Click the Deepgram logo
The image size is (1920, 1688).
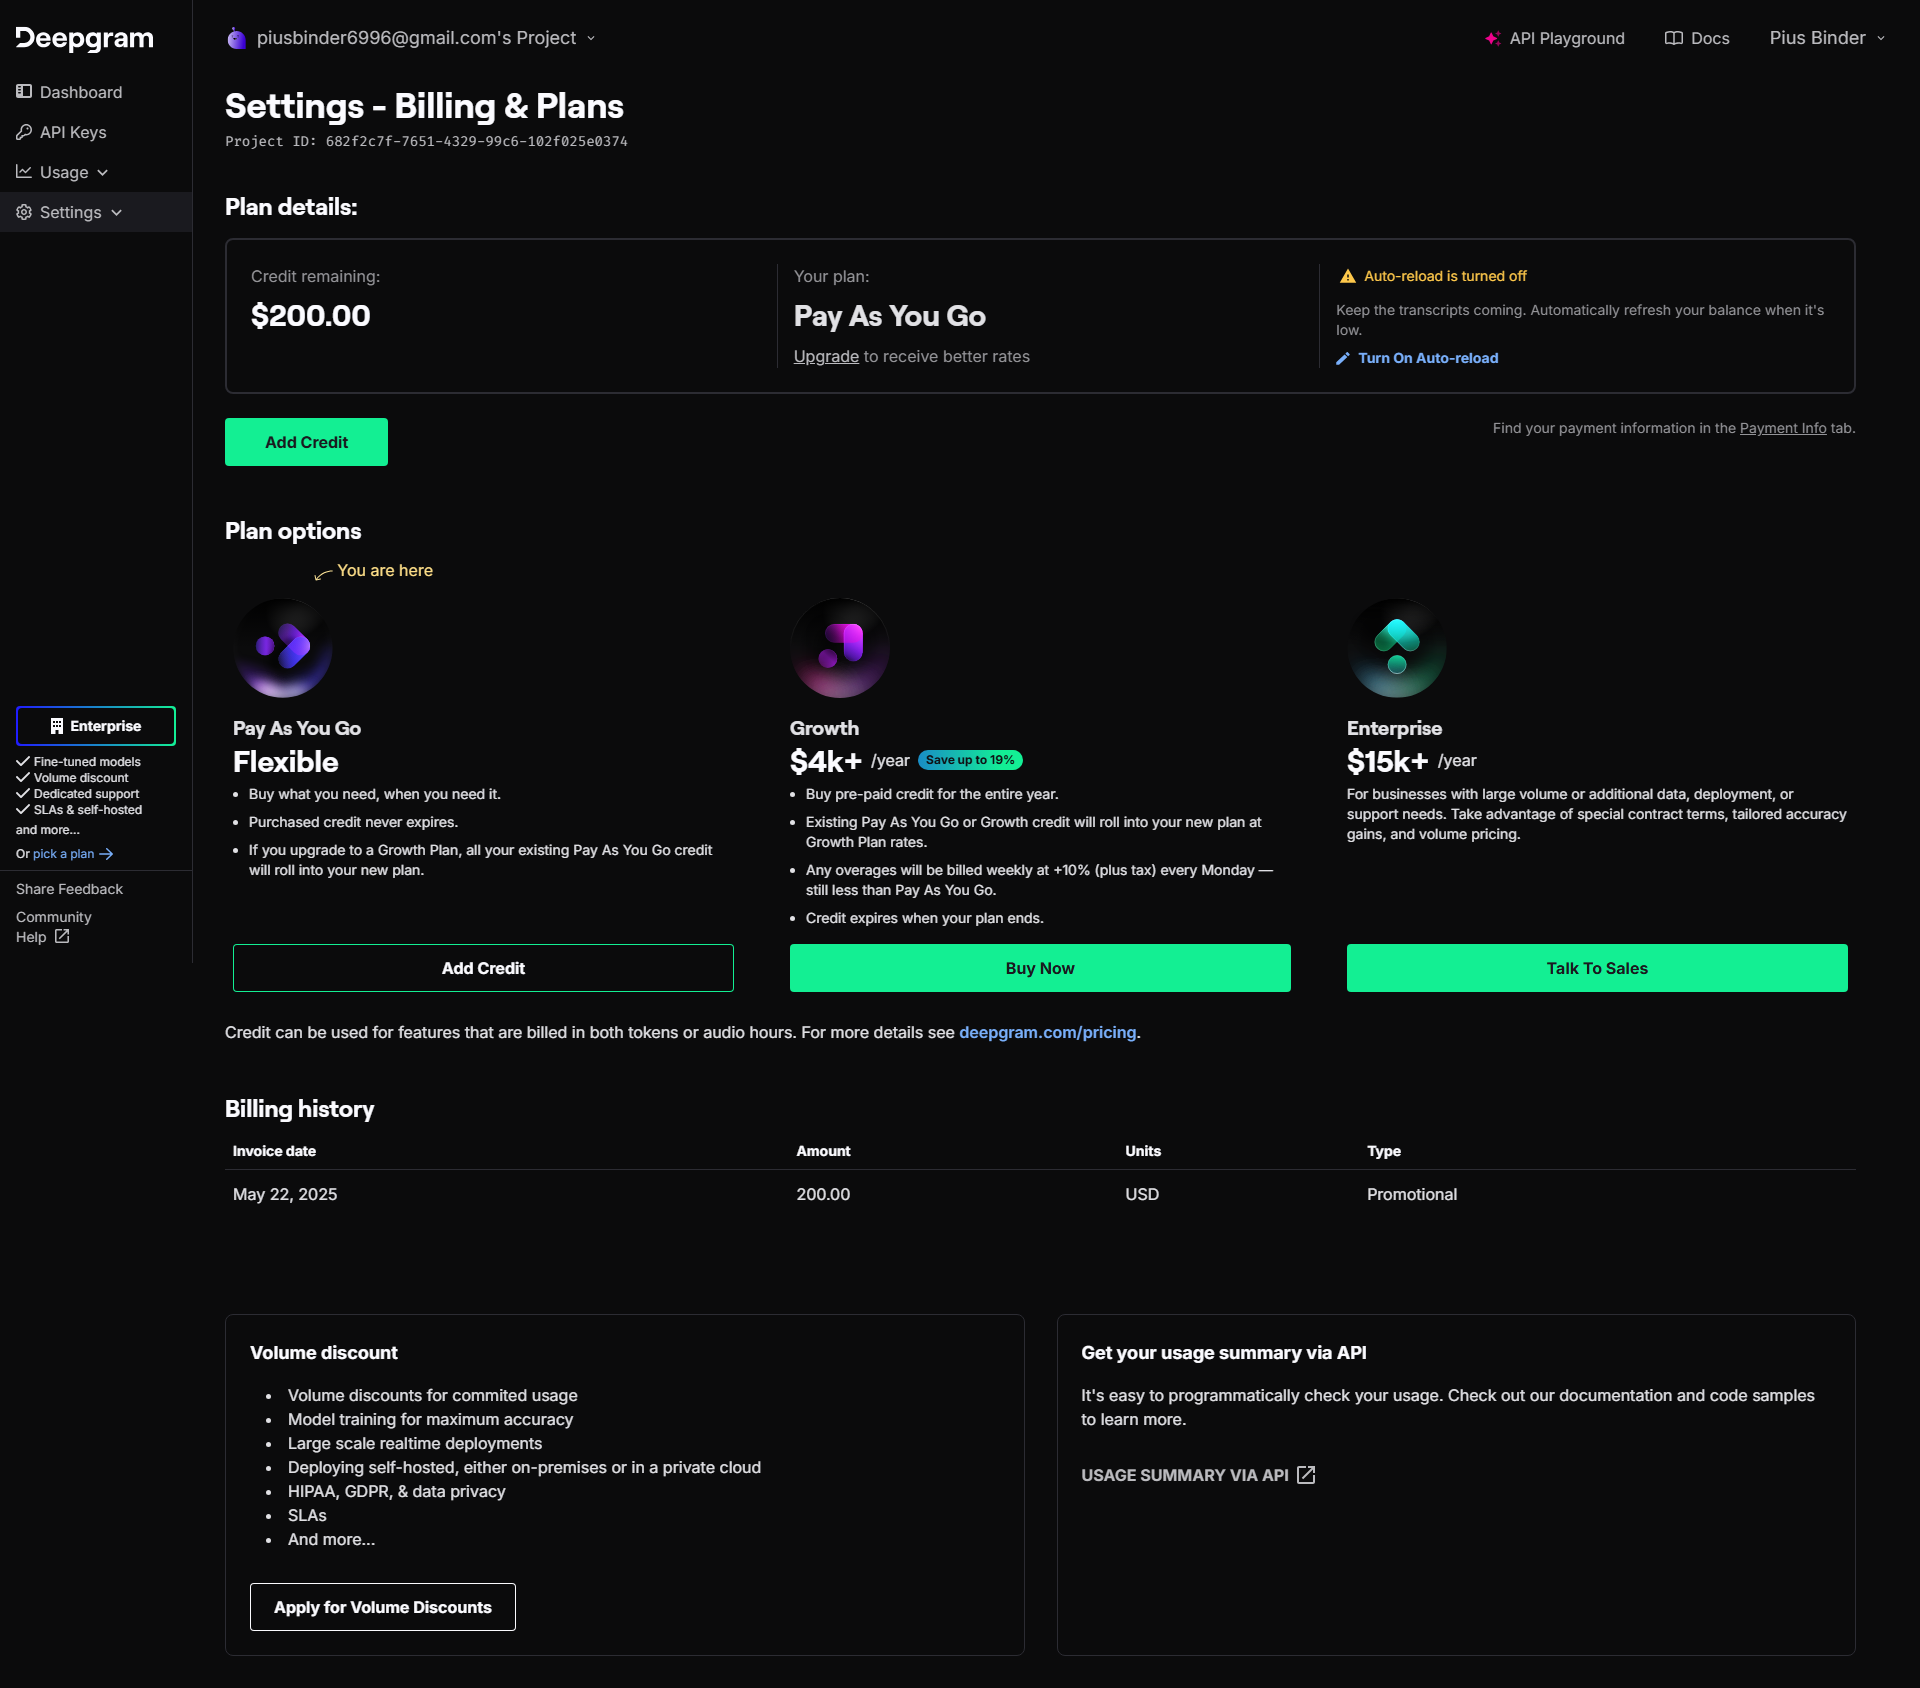84,38
